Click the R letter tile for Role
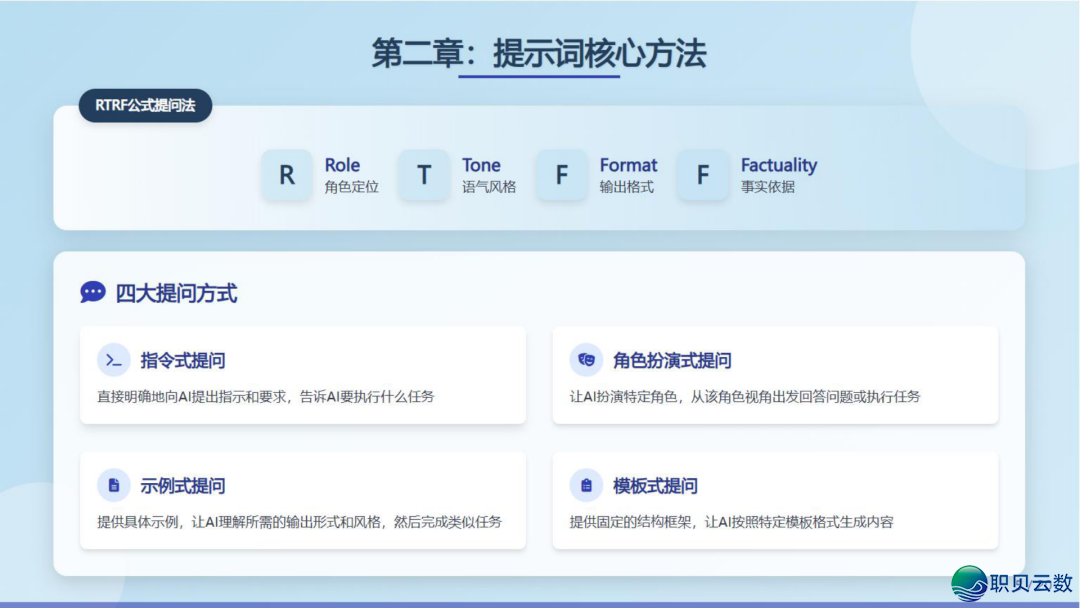This screenshot has height=608, width=1080. click(287, 175)
